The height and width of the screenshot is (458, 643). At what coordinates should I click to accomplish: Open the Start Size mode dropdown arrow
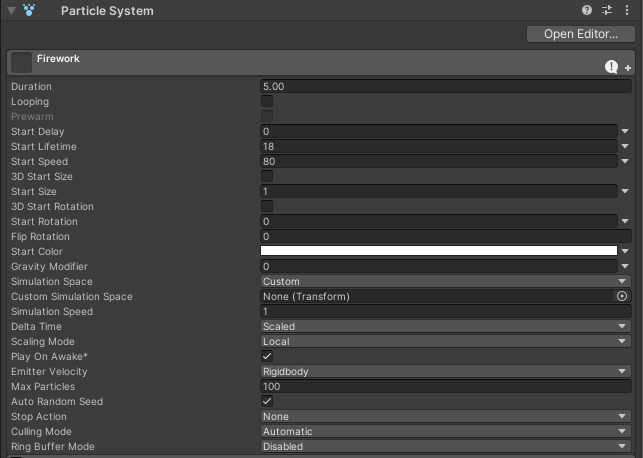(x=625, y=191)
